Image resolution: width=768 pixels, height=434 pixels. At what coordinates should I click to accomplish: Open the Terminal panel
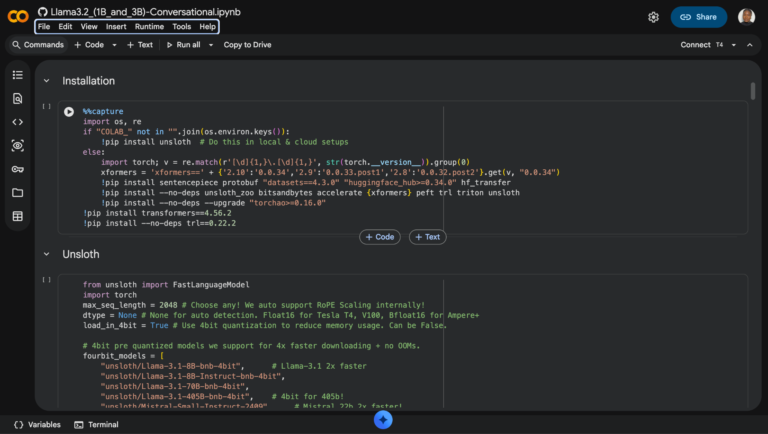pos(96,425)
